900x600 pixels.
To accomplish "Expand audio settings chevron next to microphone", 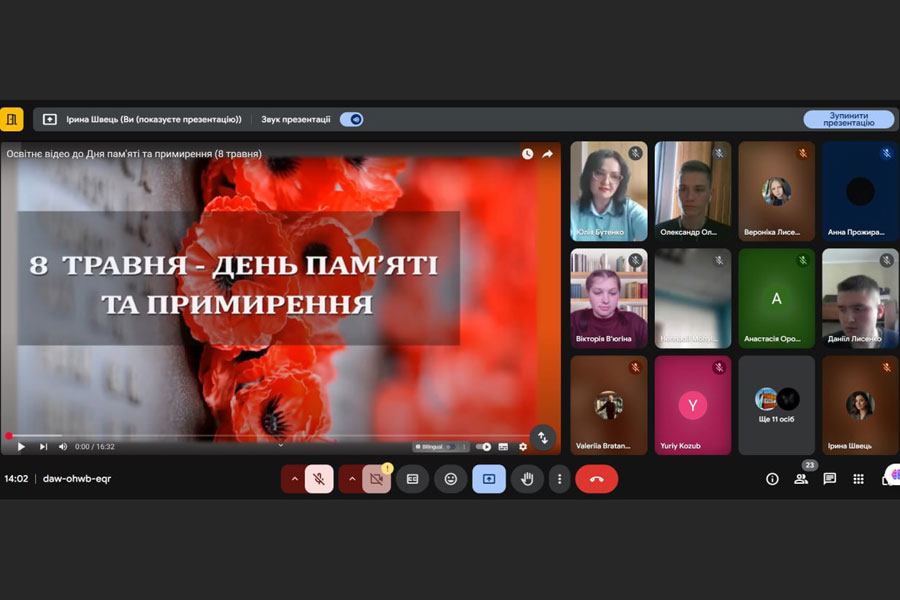I will pos(294,479).
